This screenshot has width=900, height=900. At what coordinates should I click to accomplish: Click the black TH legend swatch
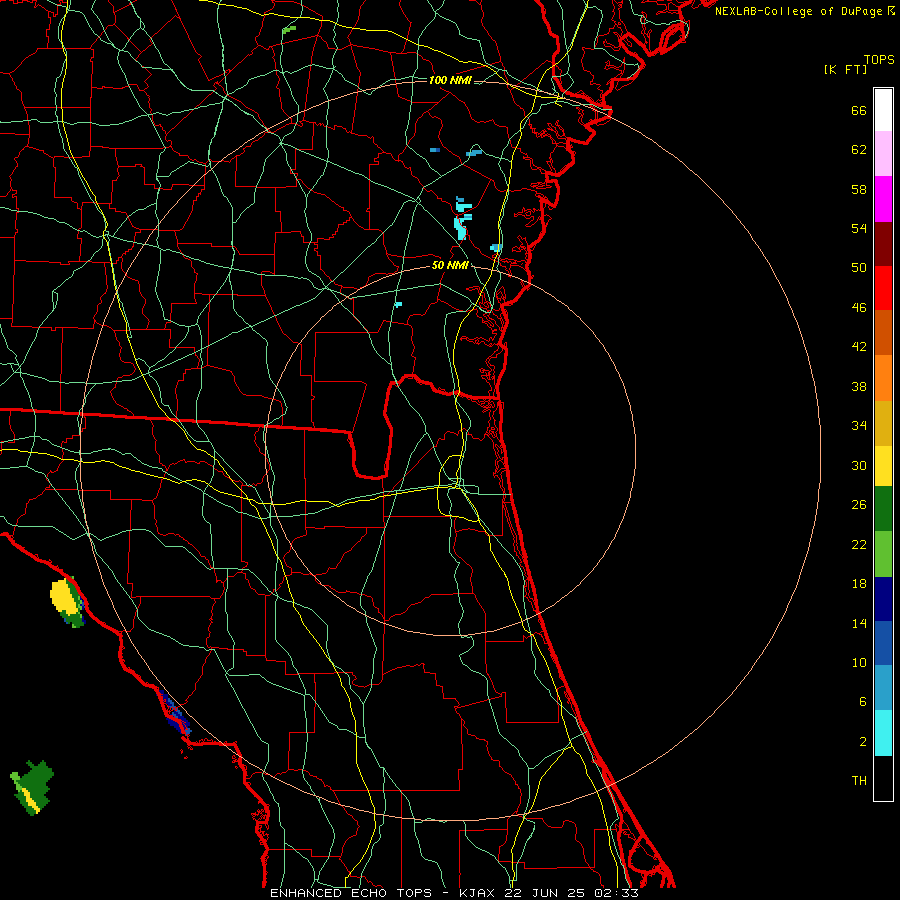pos(883,778)
